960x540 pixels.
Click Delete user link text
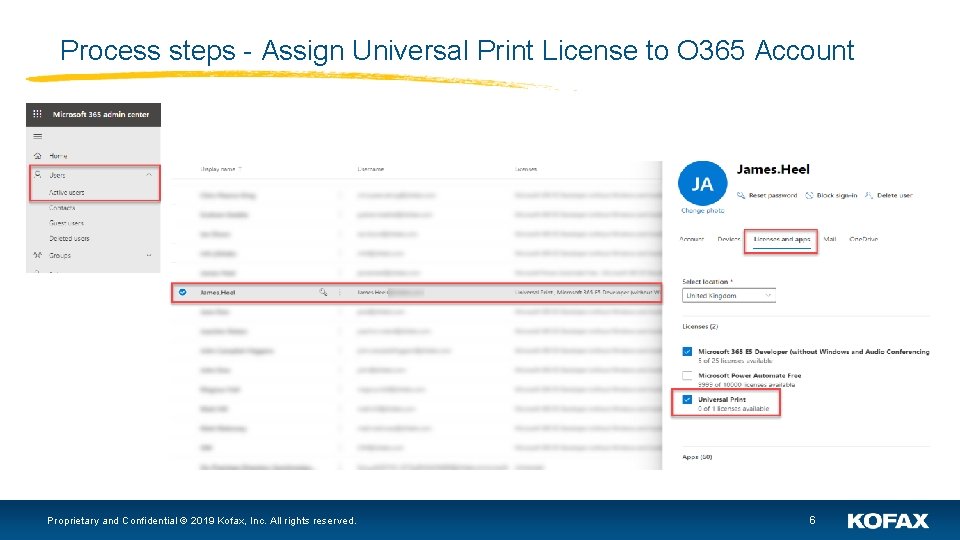pyautogui.click(x=894, y=195)
